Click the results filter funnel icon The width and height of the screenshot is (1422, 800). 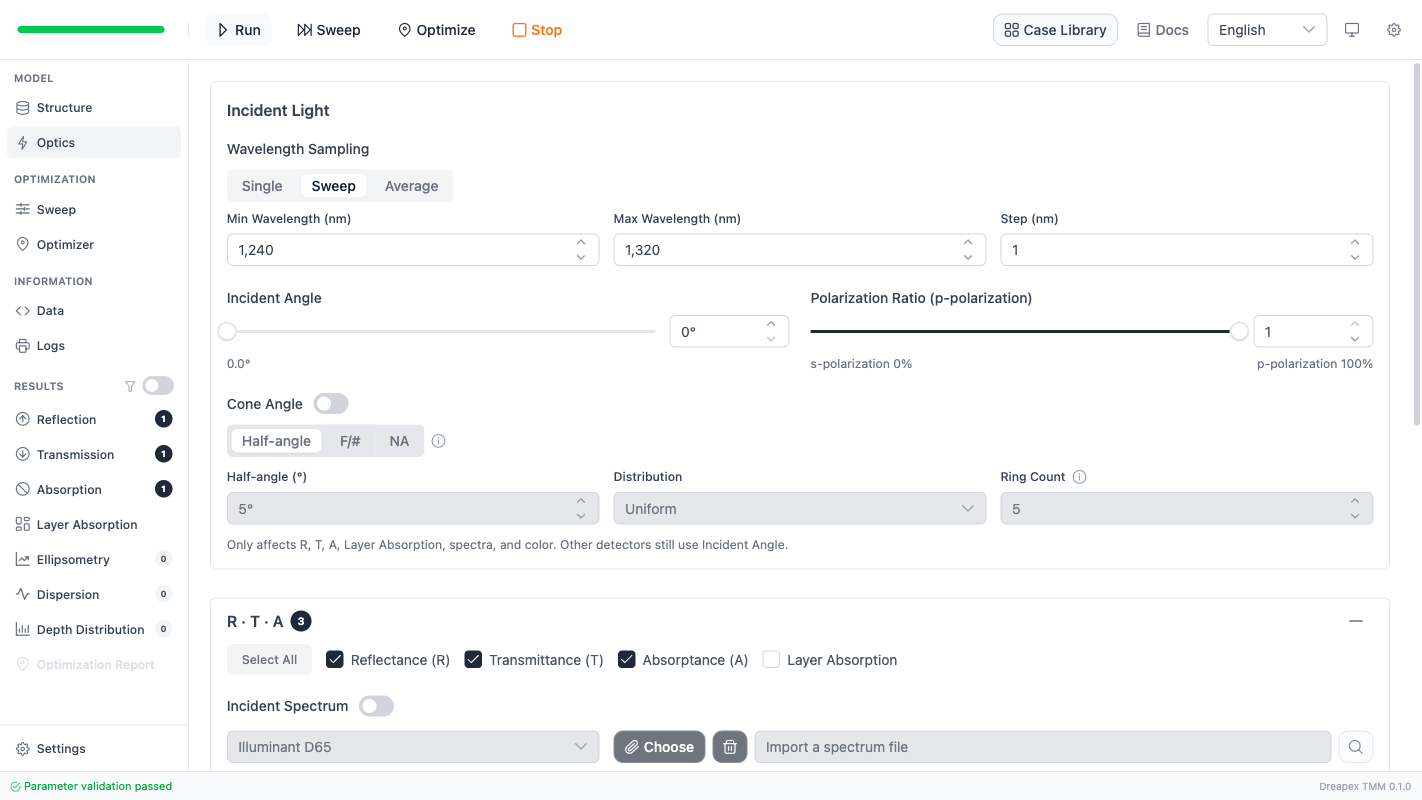tap(130, 386)
